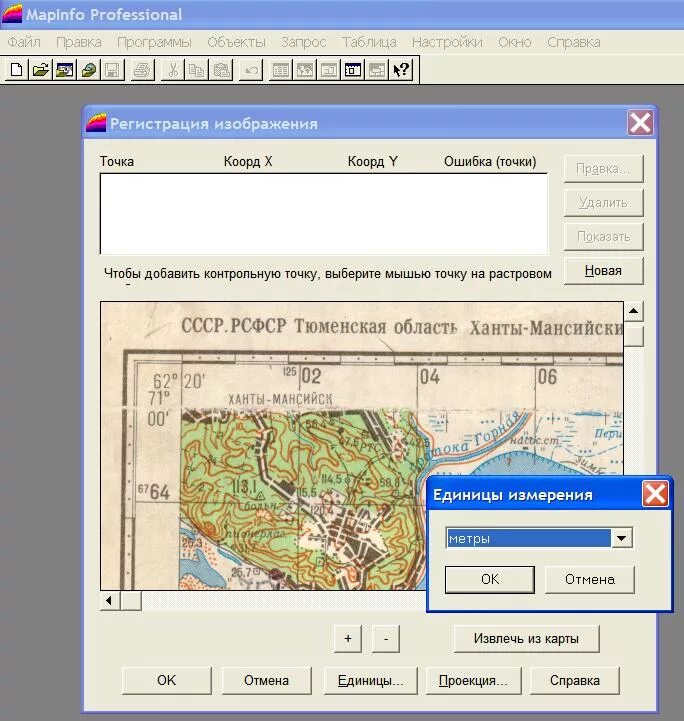
Task: Expand the метры units dropdown arrow
Action: 621,538
